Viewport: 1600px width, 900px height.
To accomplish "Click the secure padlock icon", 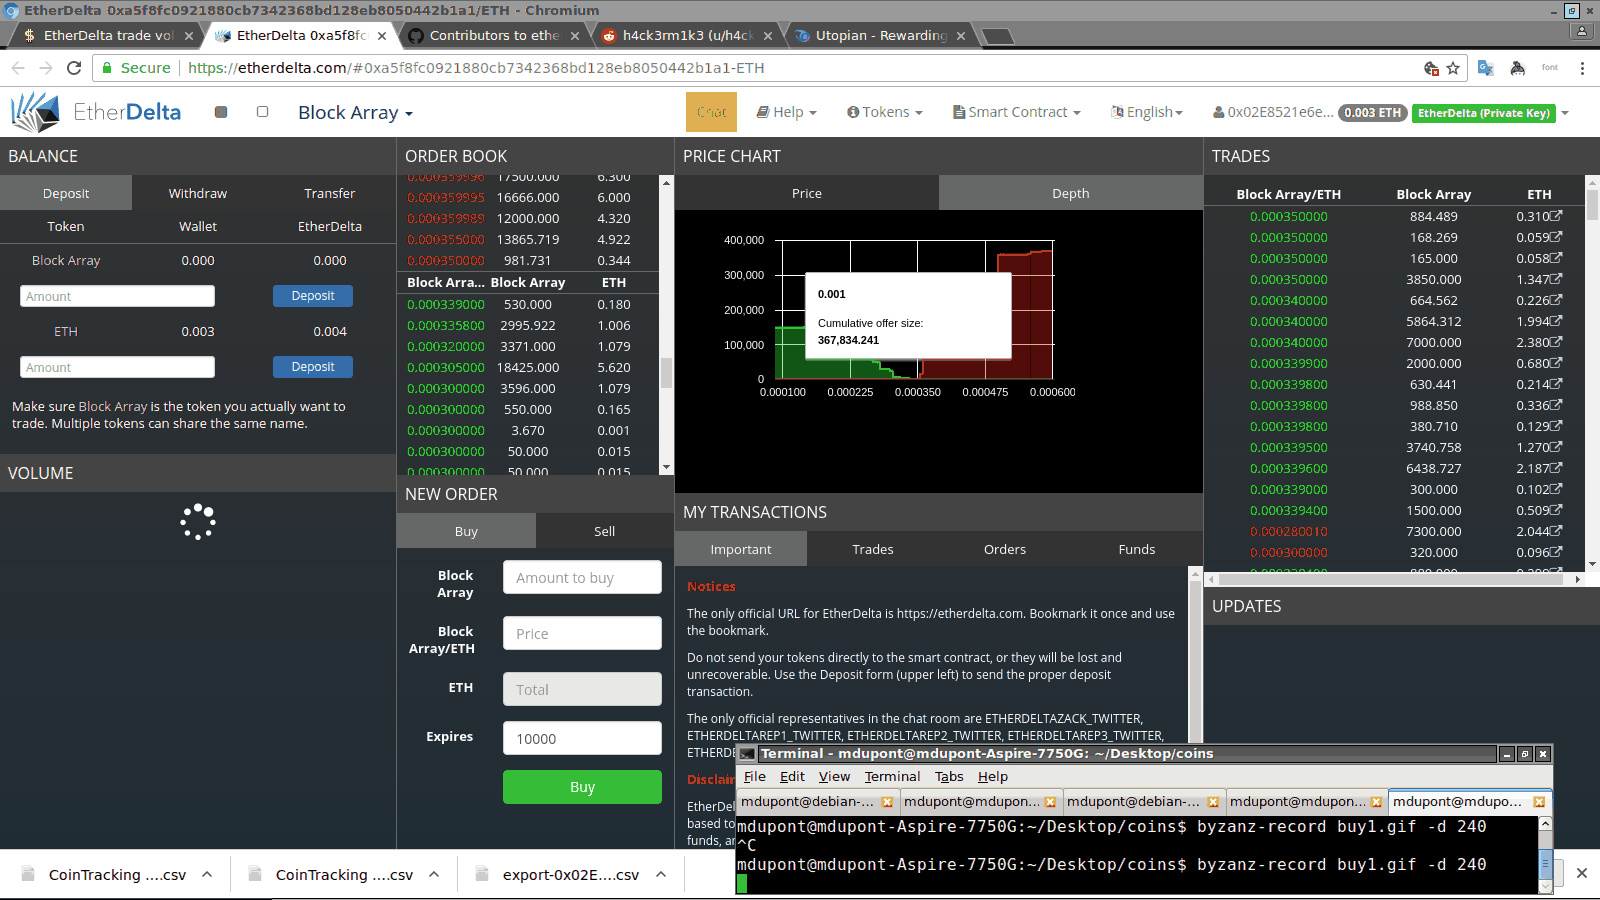I will pyautogui.click(x=107, y=68).
